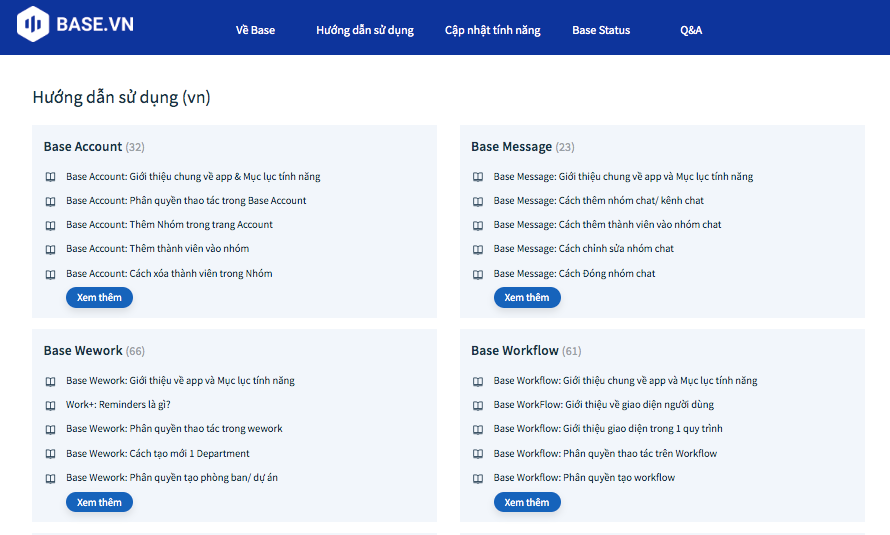Click book icon beside Cách xóa thành viên trong Nhóm
This screenshot has height=535, width=890.
click(51, 274)
